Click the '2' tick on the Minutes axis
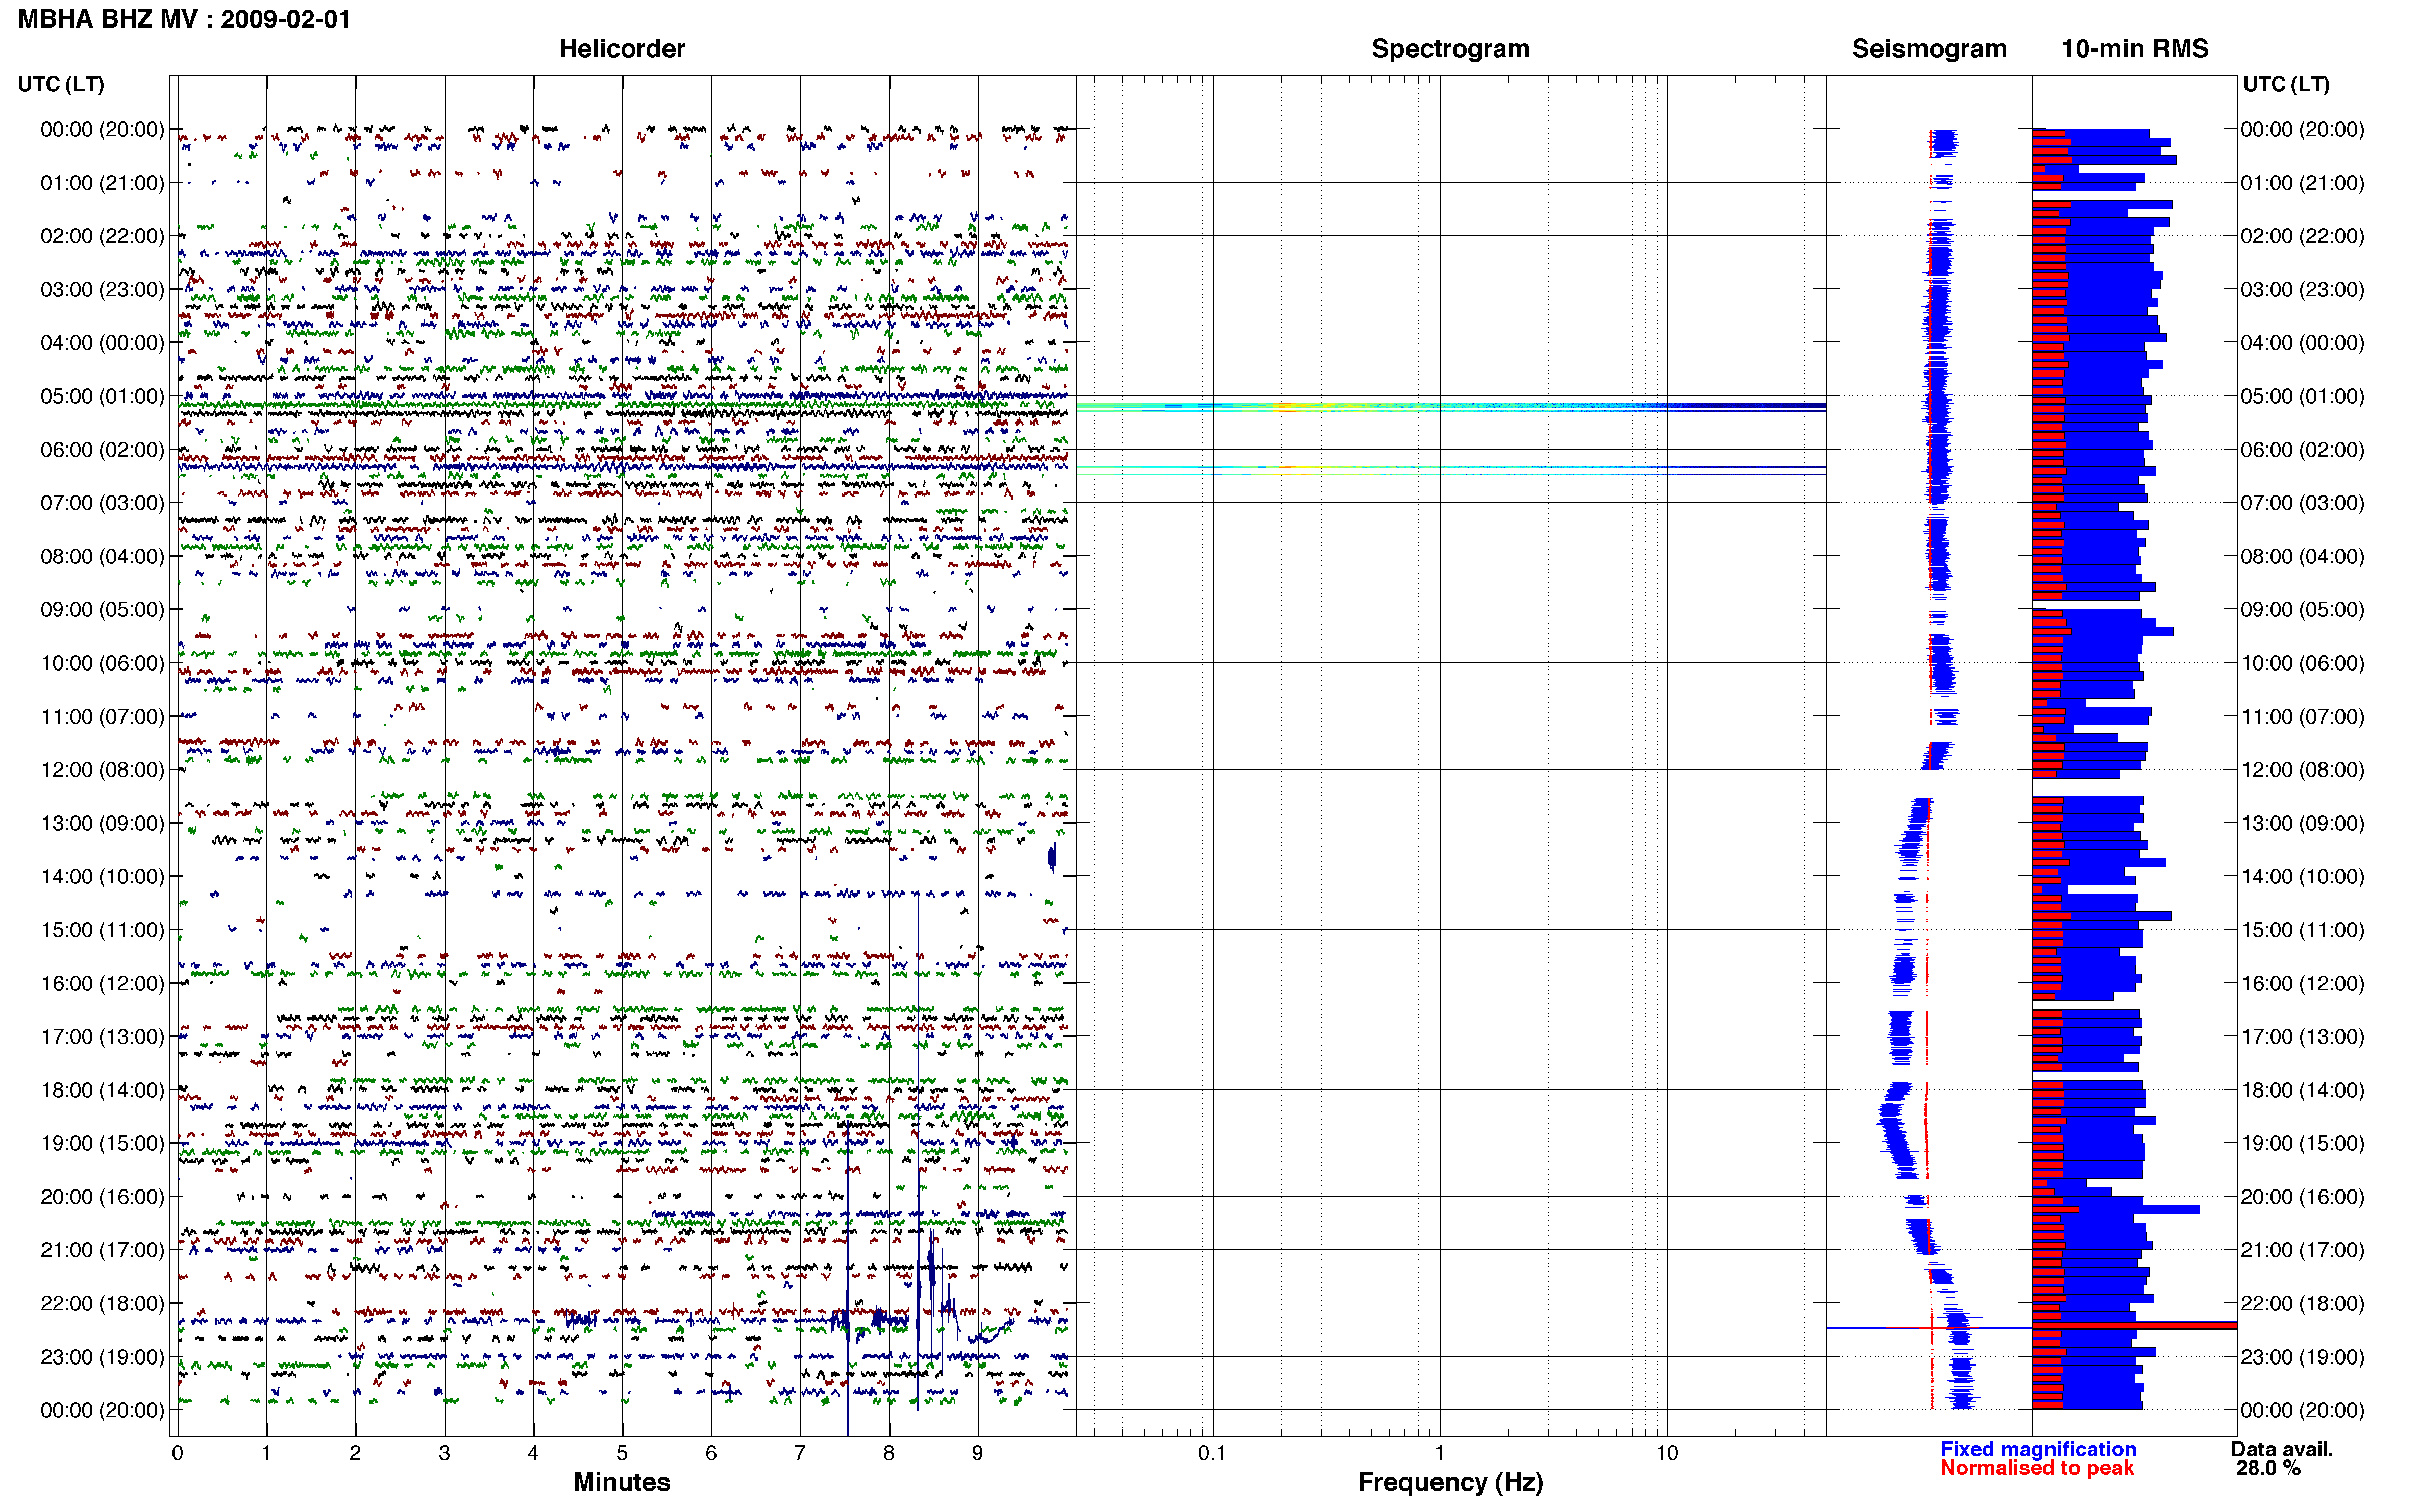 [355, 1454]
